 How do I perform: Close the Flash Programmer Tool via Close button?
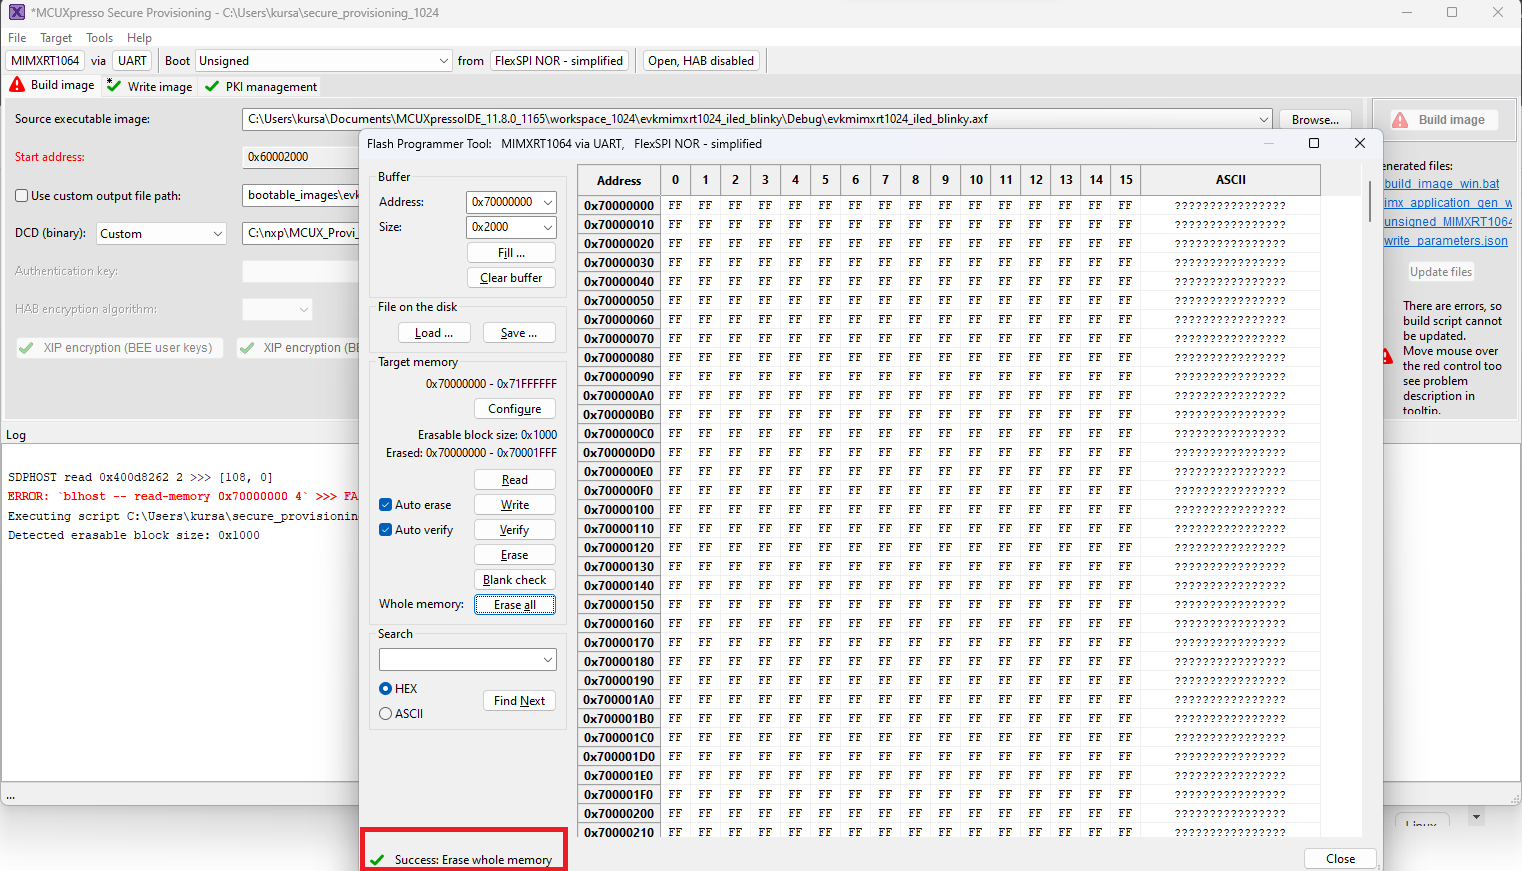click(x=1340, y=859)
